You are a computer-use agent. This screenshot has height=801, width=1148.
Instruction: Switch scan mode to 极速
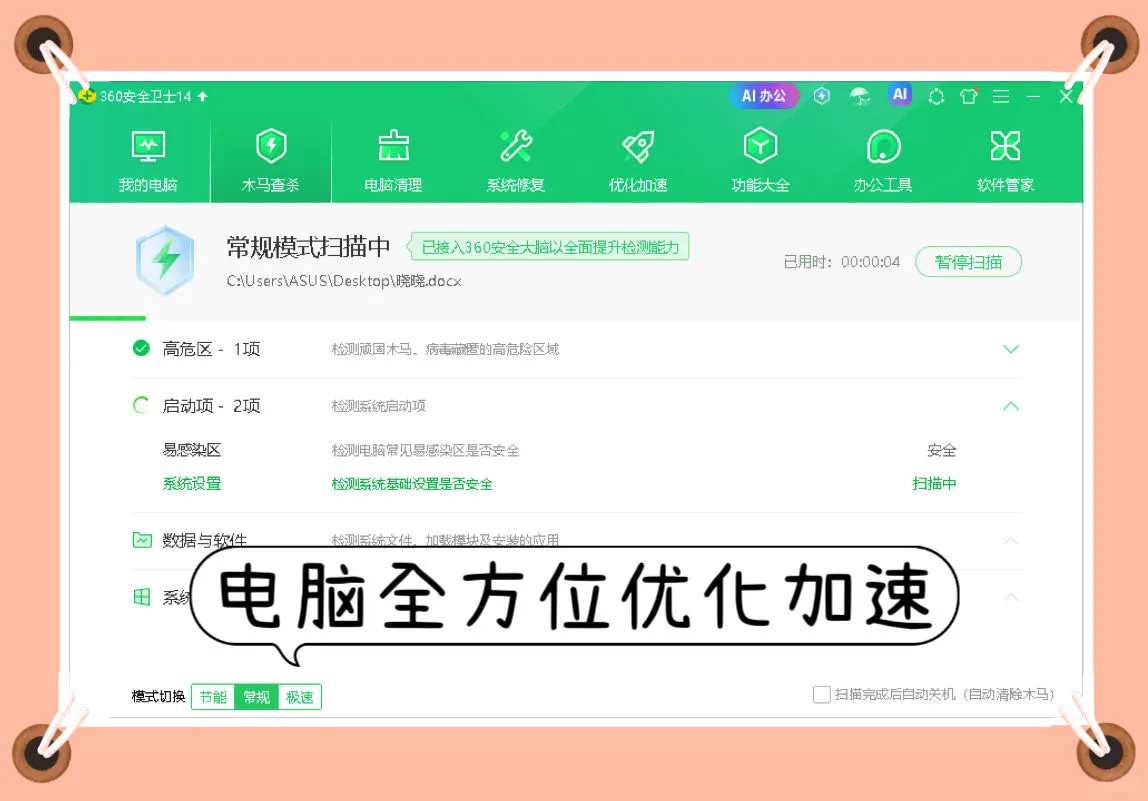click(299, 697)
